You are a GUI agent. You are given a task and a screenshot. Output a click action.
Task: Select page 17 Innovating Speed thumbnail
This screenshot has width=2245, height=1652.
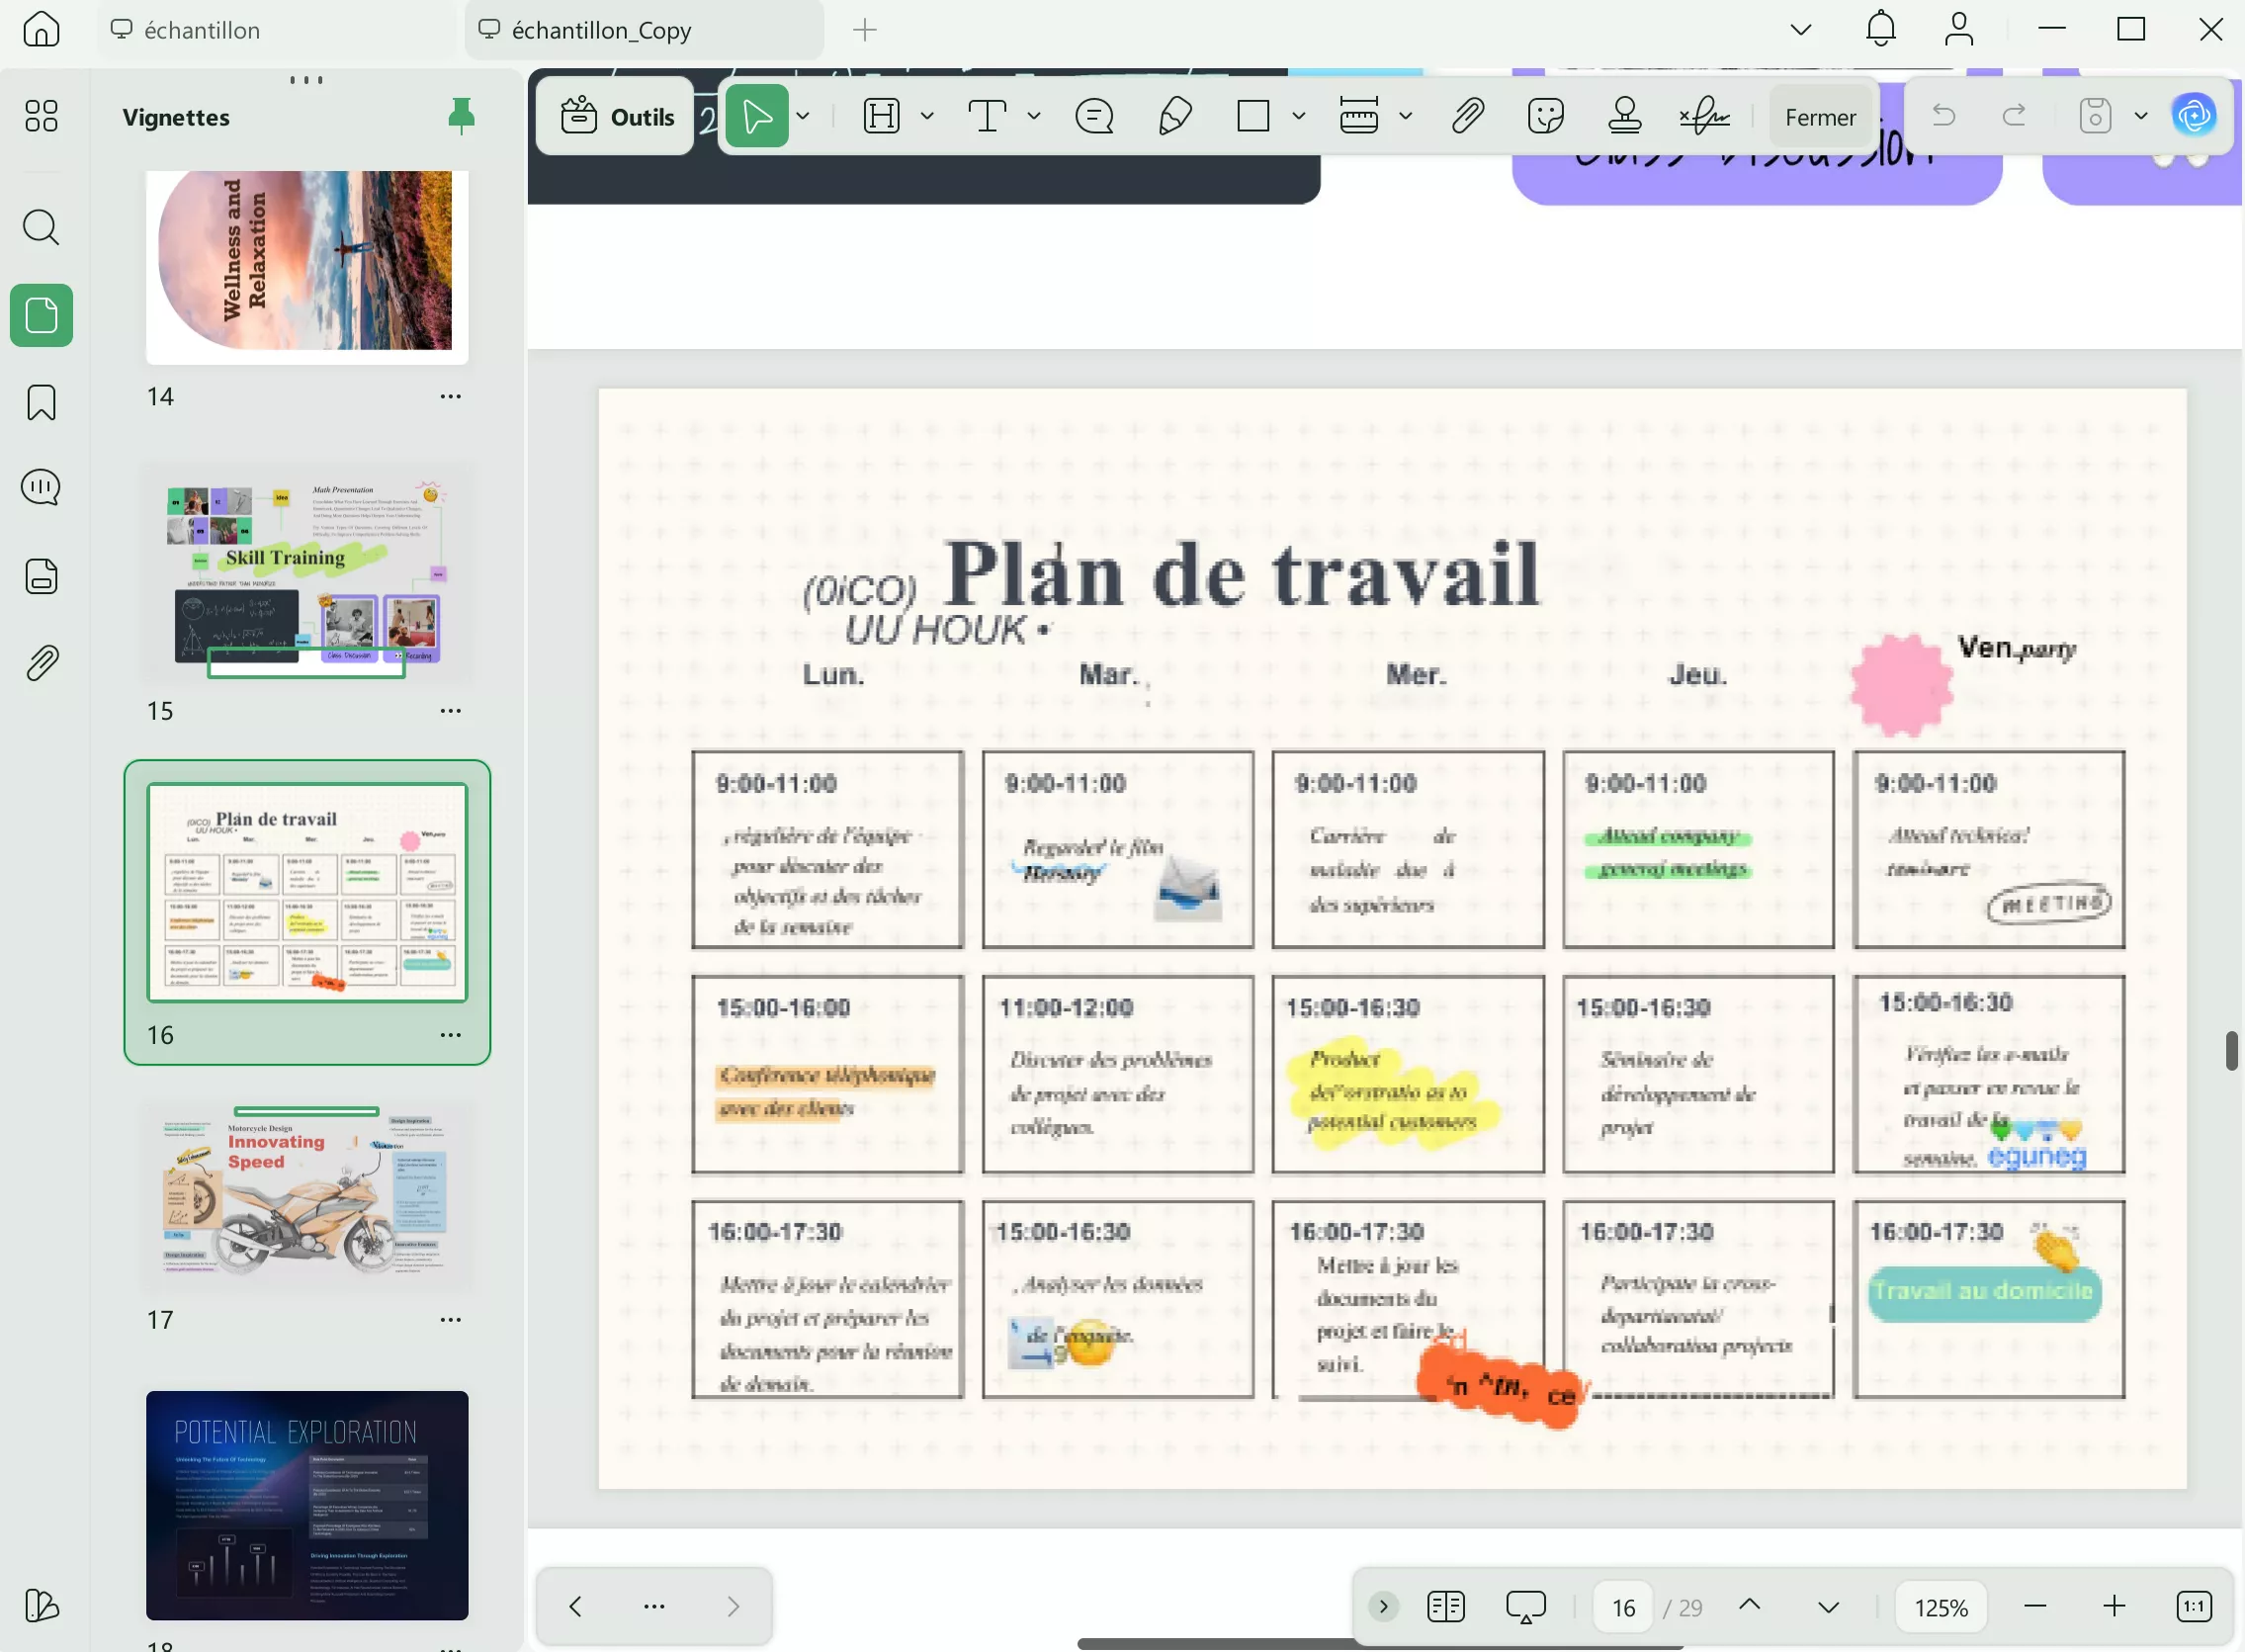pos(306,1195)
